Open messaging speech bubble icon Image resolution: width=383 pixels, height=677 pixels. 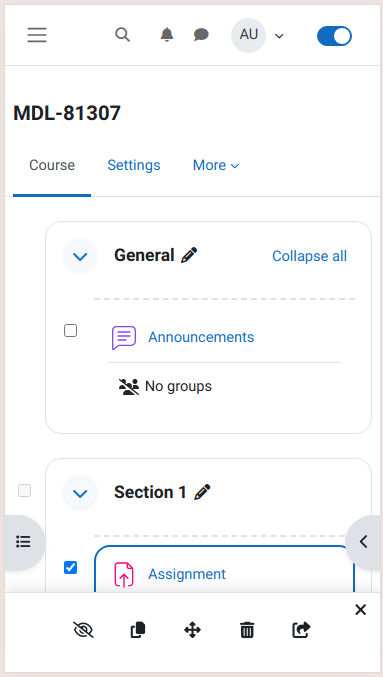[201, 35]
